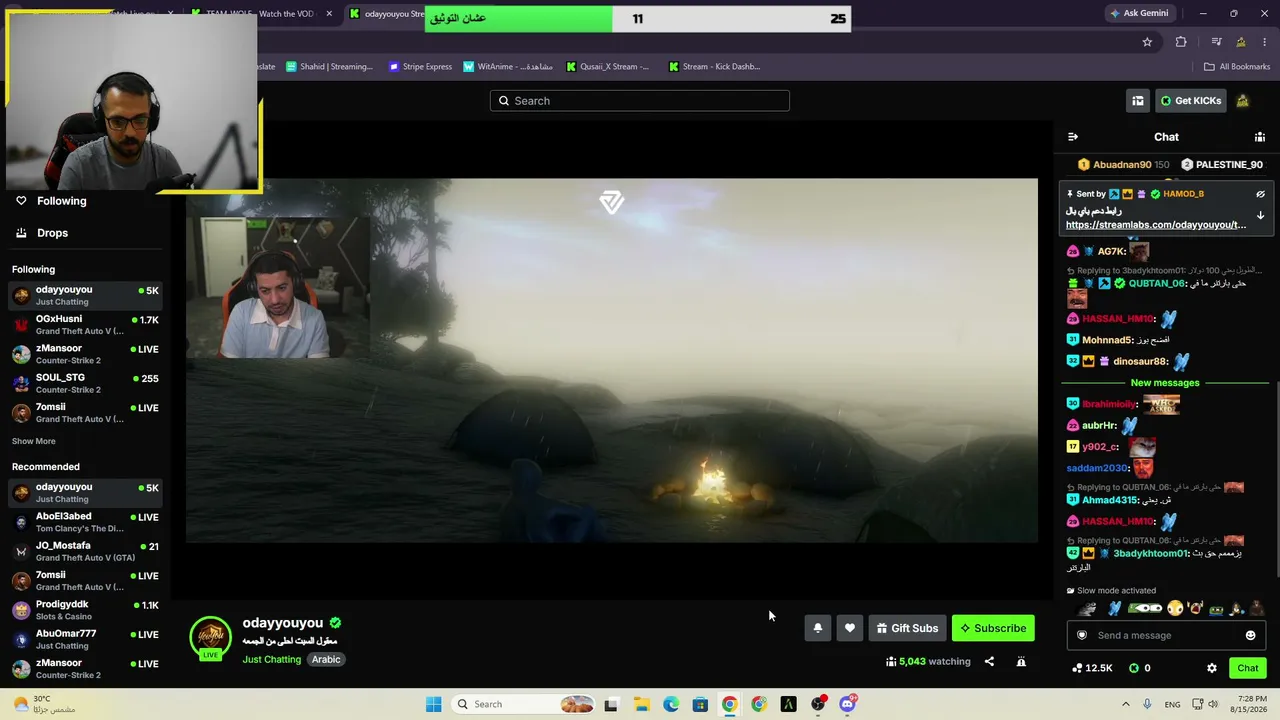
Task: Open the WitAnime bookmark
Action: [508, 67]
